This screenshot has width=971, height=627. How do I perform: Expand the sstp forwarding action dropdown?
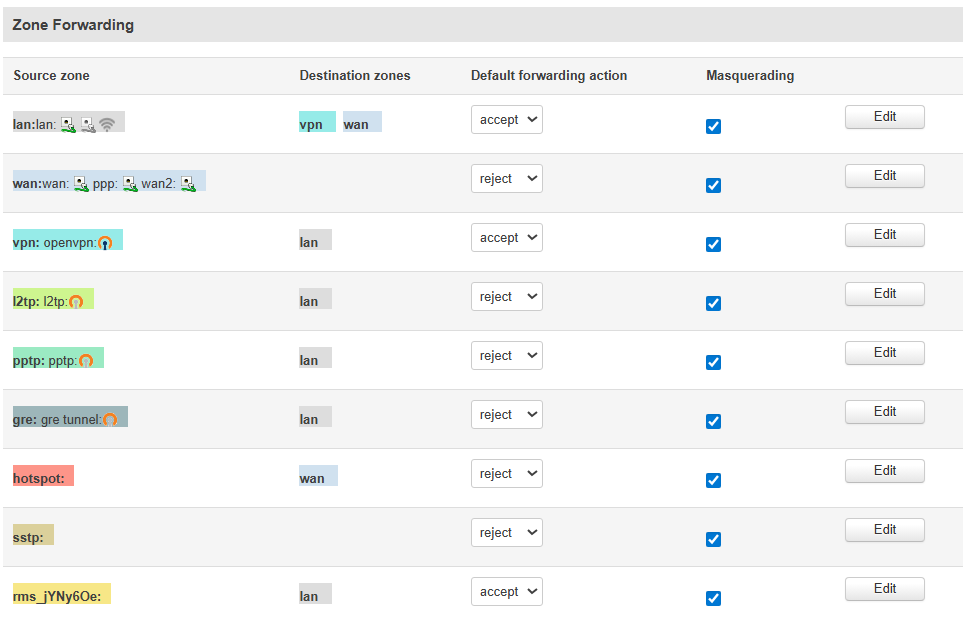pos(507,532)
